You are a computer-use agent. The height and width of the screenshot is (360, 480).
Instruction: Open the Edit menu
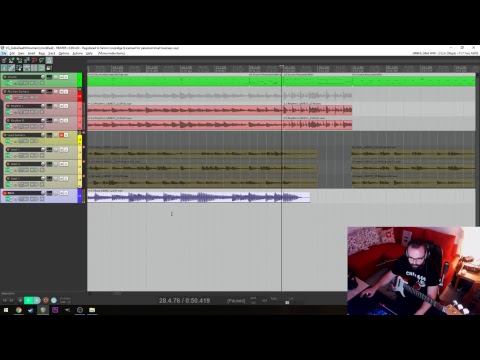pos(12,53)
